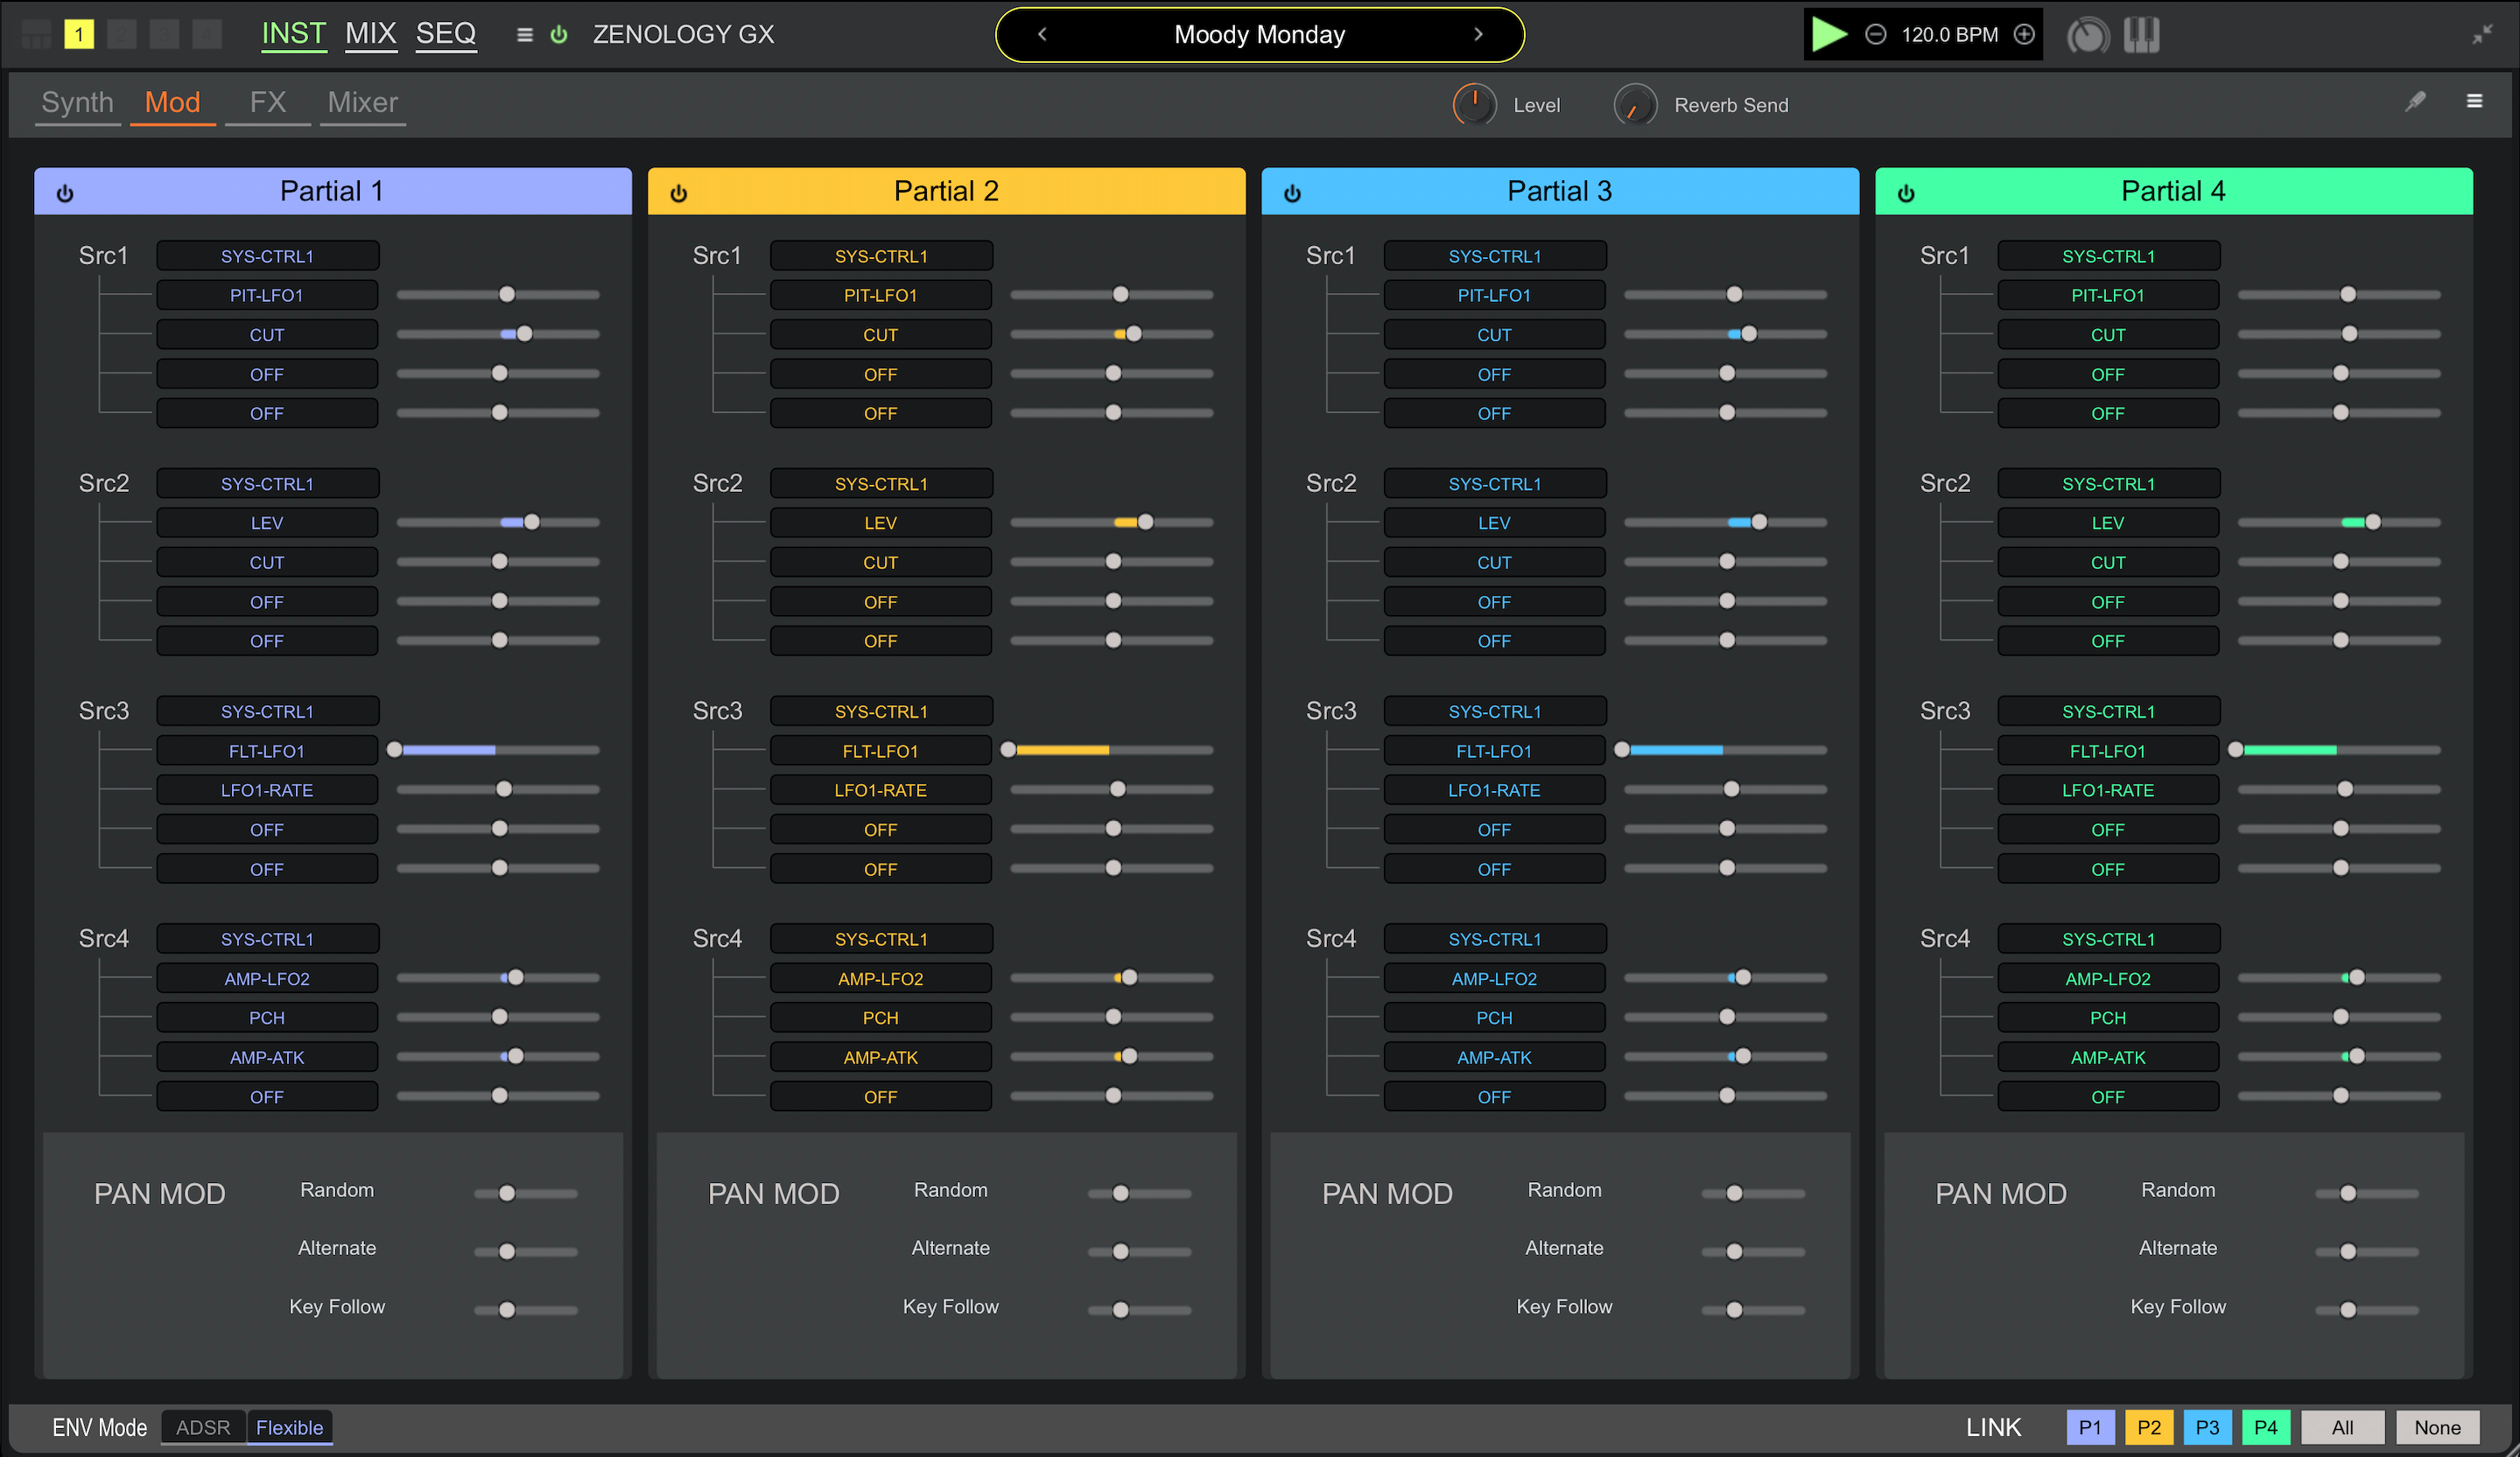
Task: Click the Moody Monday preset name
Action: 1259,35
